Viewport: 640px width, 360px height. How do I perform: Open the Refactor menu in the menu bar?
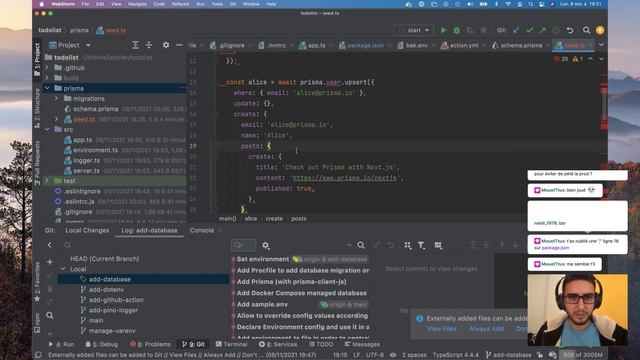coord(180,4)
